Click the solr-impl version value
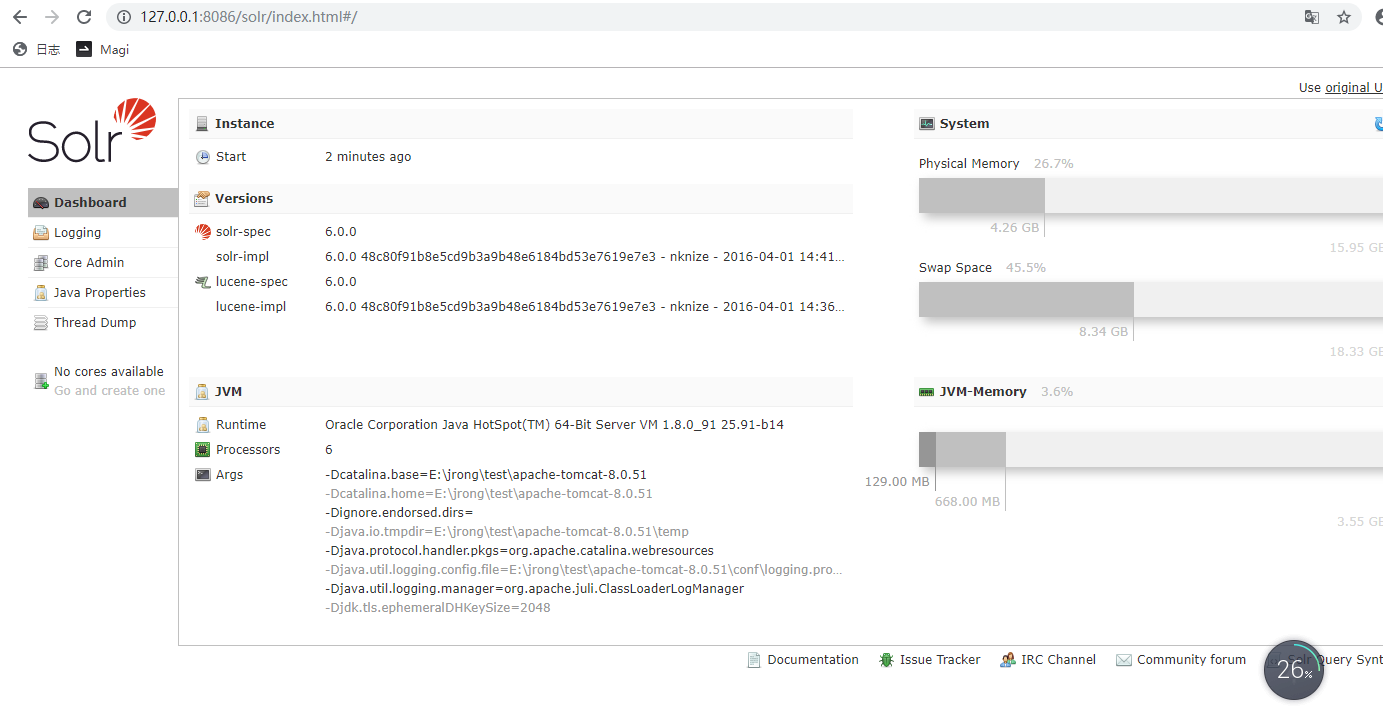Image resolution: width=1383 pixels, height=708 pixels. (x=585, y=257)
